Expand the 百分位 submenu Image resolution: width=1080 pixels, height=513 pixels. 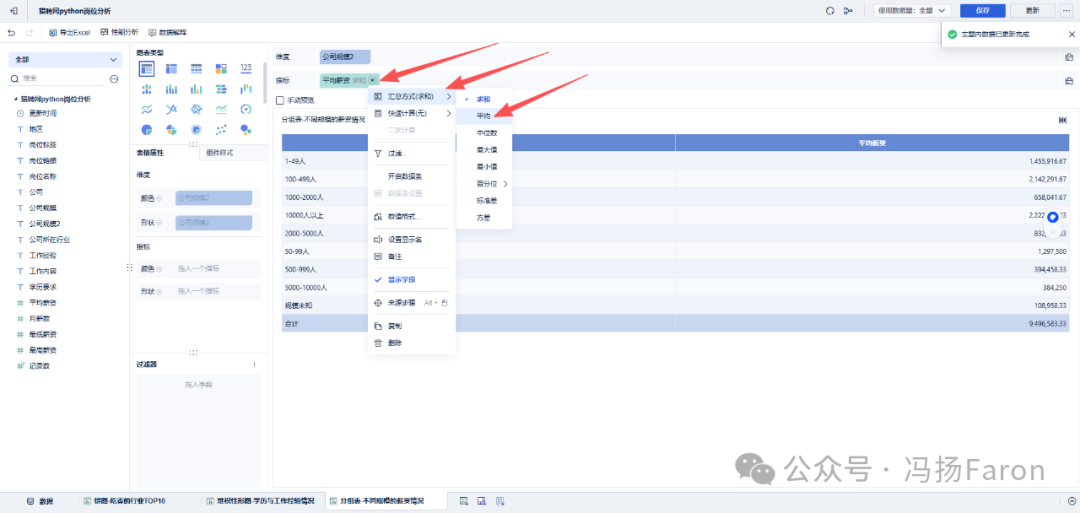[484, 184]
